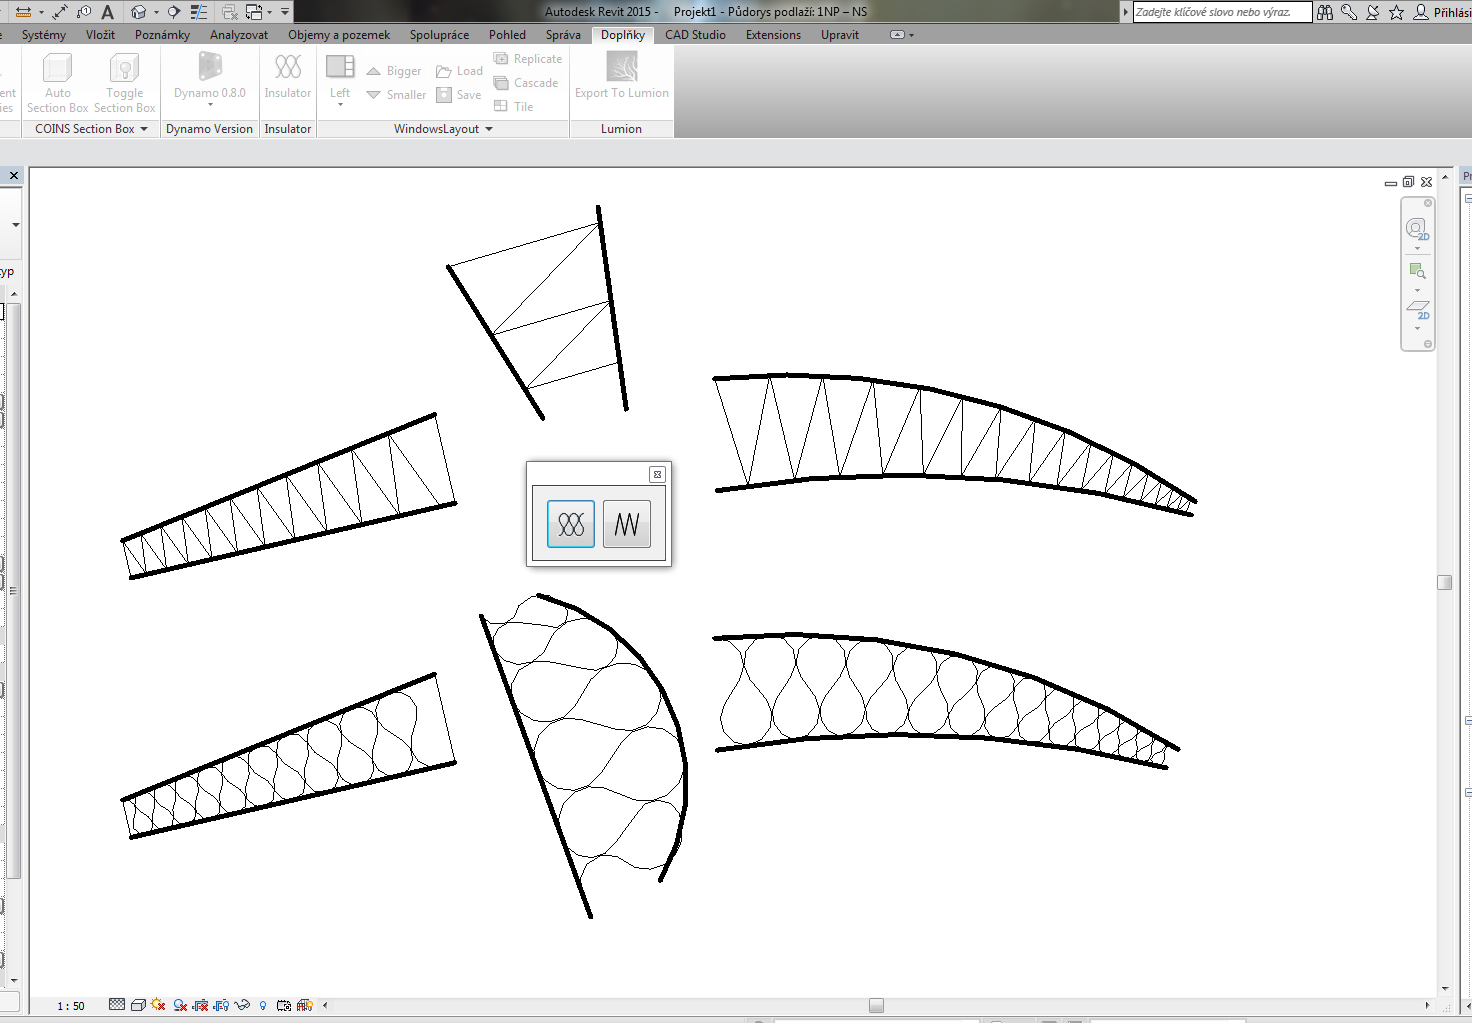Click the Insulator ribbon button

click(x=288, y=76)
